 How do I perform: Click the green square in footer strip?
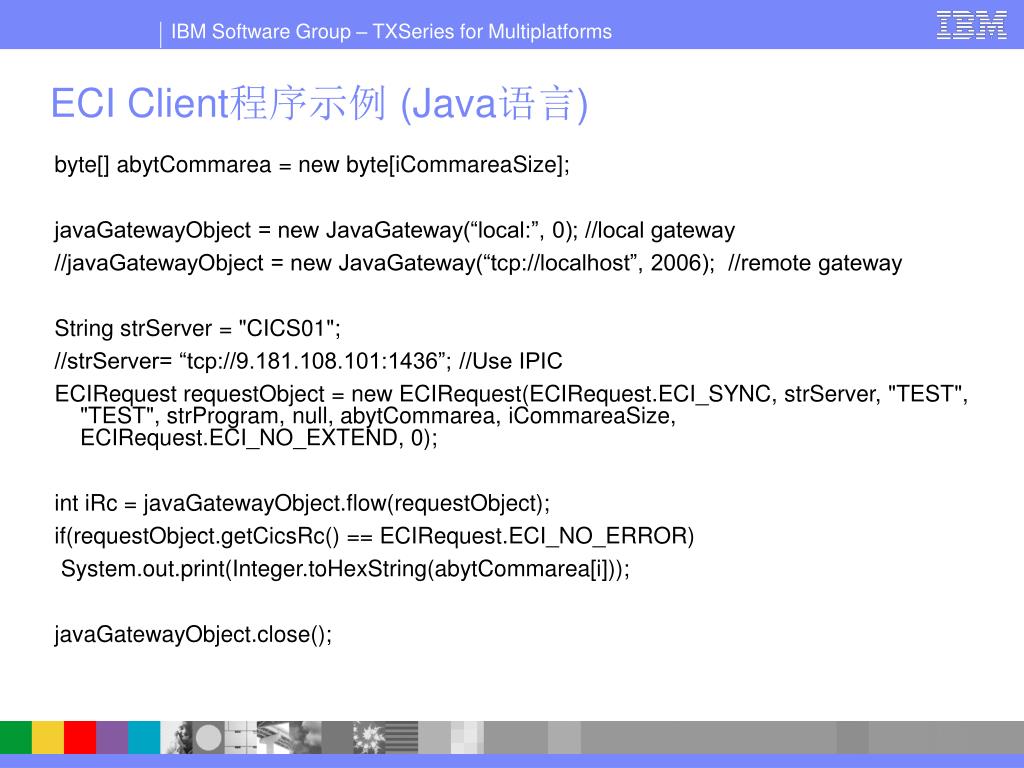point(16,737)
